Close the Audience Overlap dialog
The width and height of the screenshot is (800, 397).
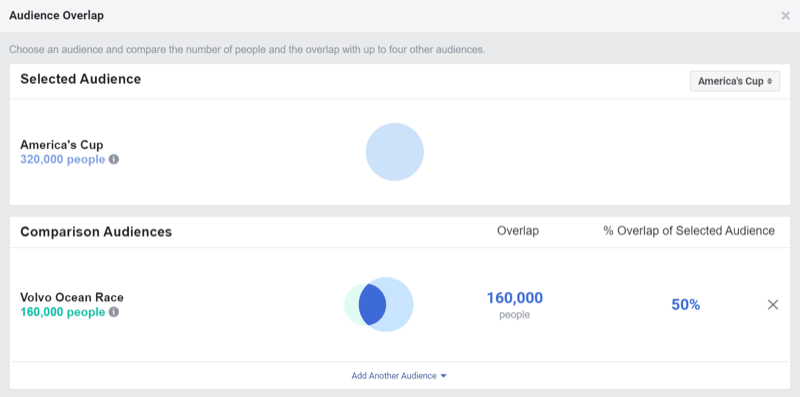[785, 16]
